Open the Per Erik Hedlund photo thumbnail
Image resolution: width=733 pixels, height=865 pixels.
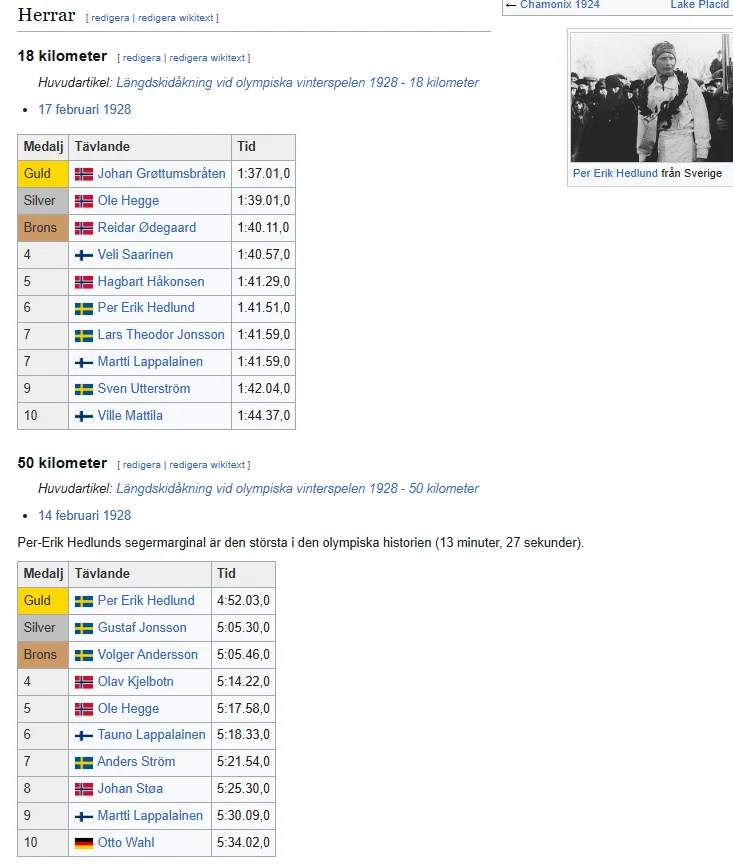point(651,98)
